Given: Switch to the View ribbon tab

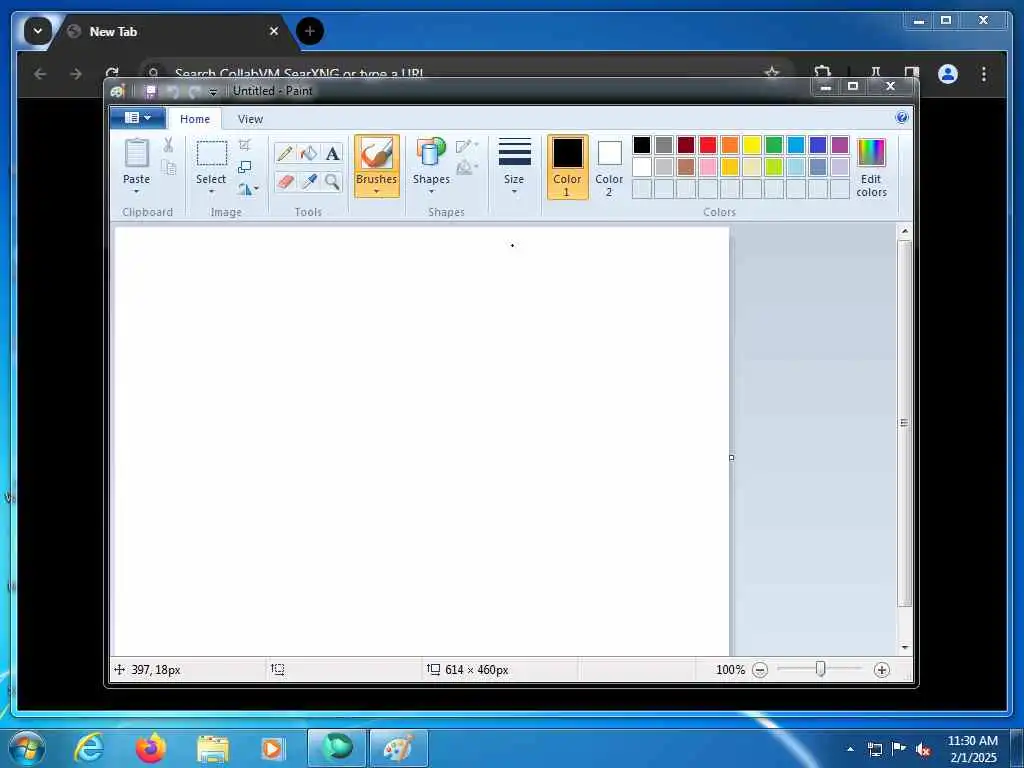Looking at the screenshot, I should pos(250,119).
